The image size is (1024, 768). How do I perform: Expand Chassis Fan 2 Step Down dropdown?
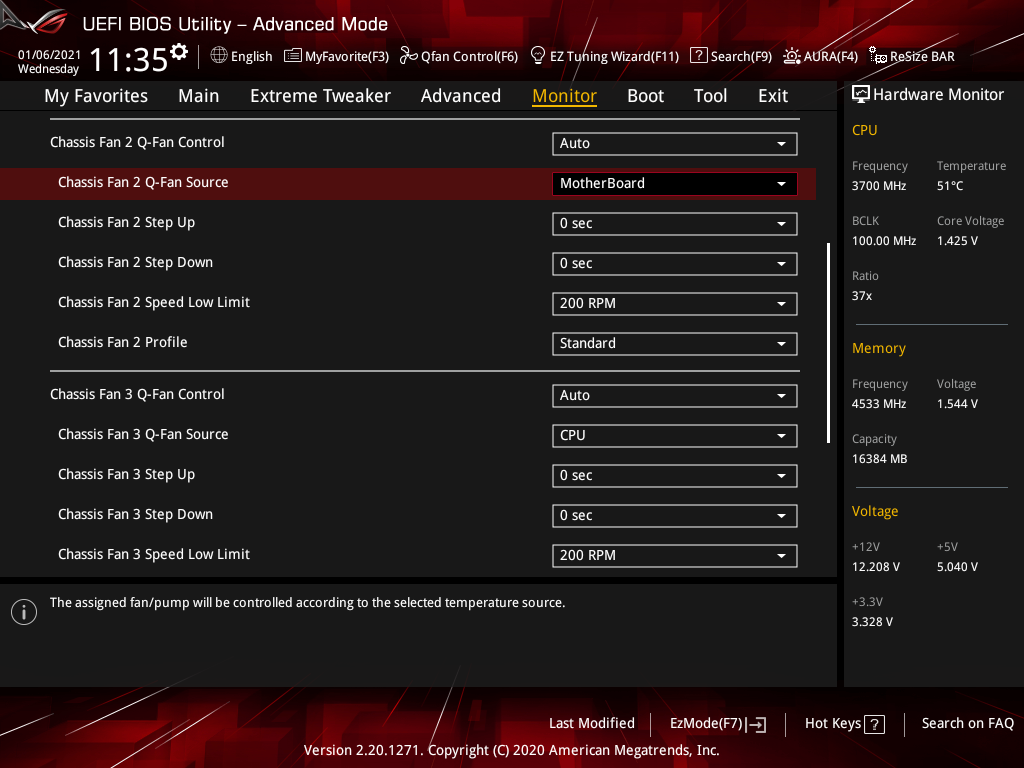point(675,264)
